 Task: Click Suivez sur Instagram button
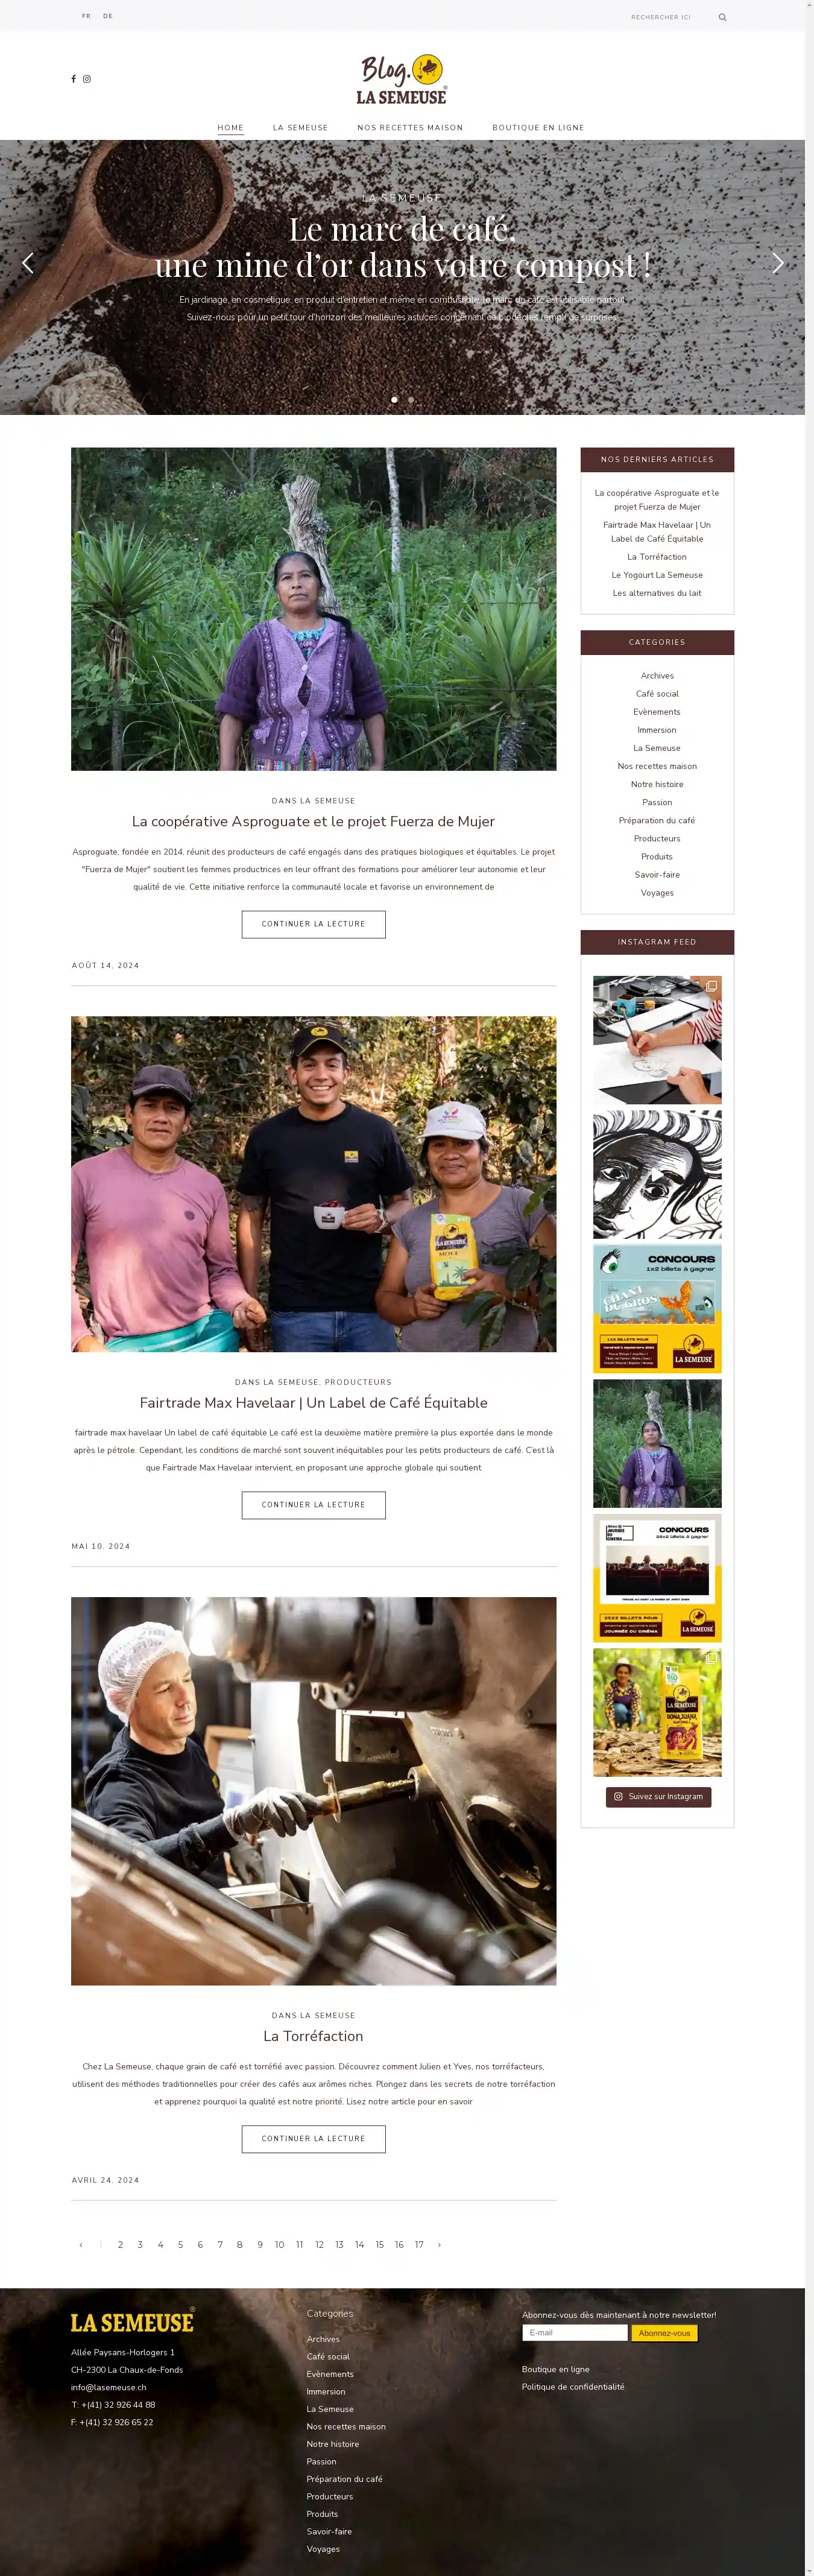(658, 1797)
